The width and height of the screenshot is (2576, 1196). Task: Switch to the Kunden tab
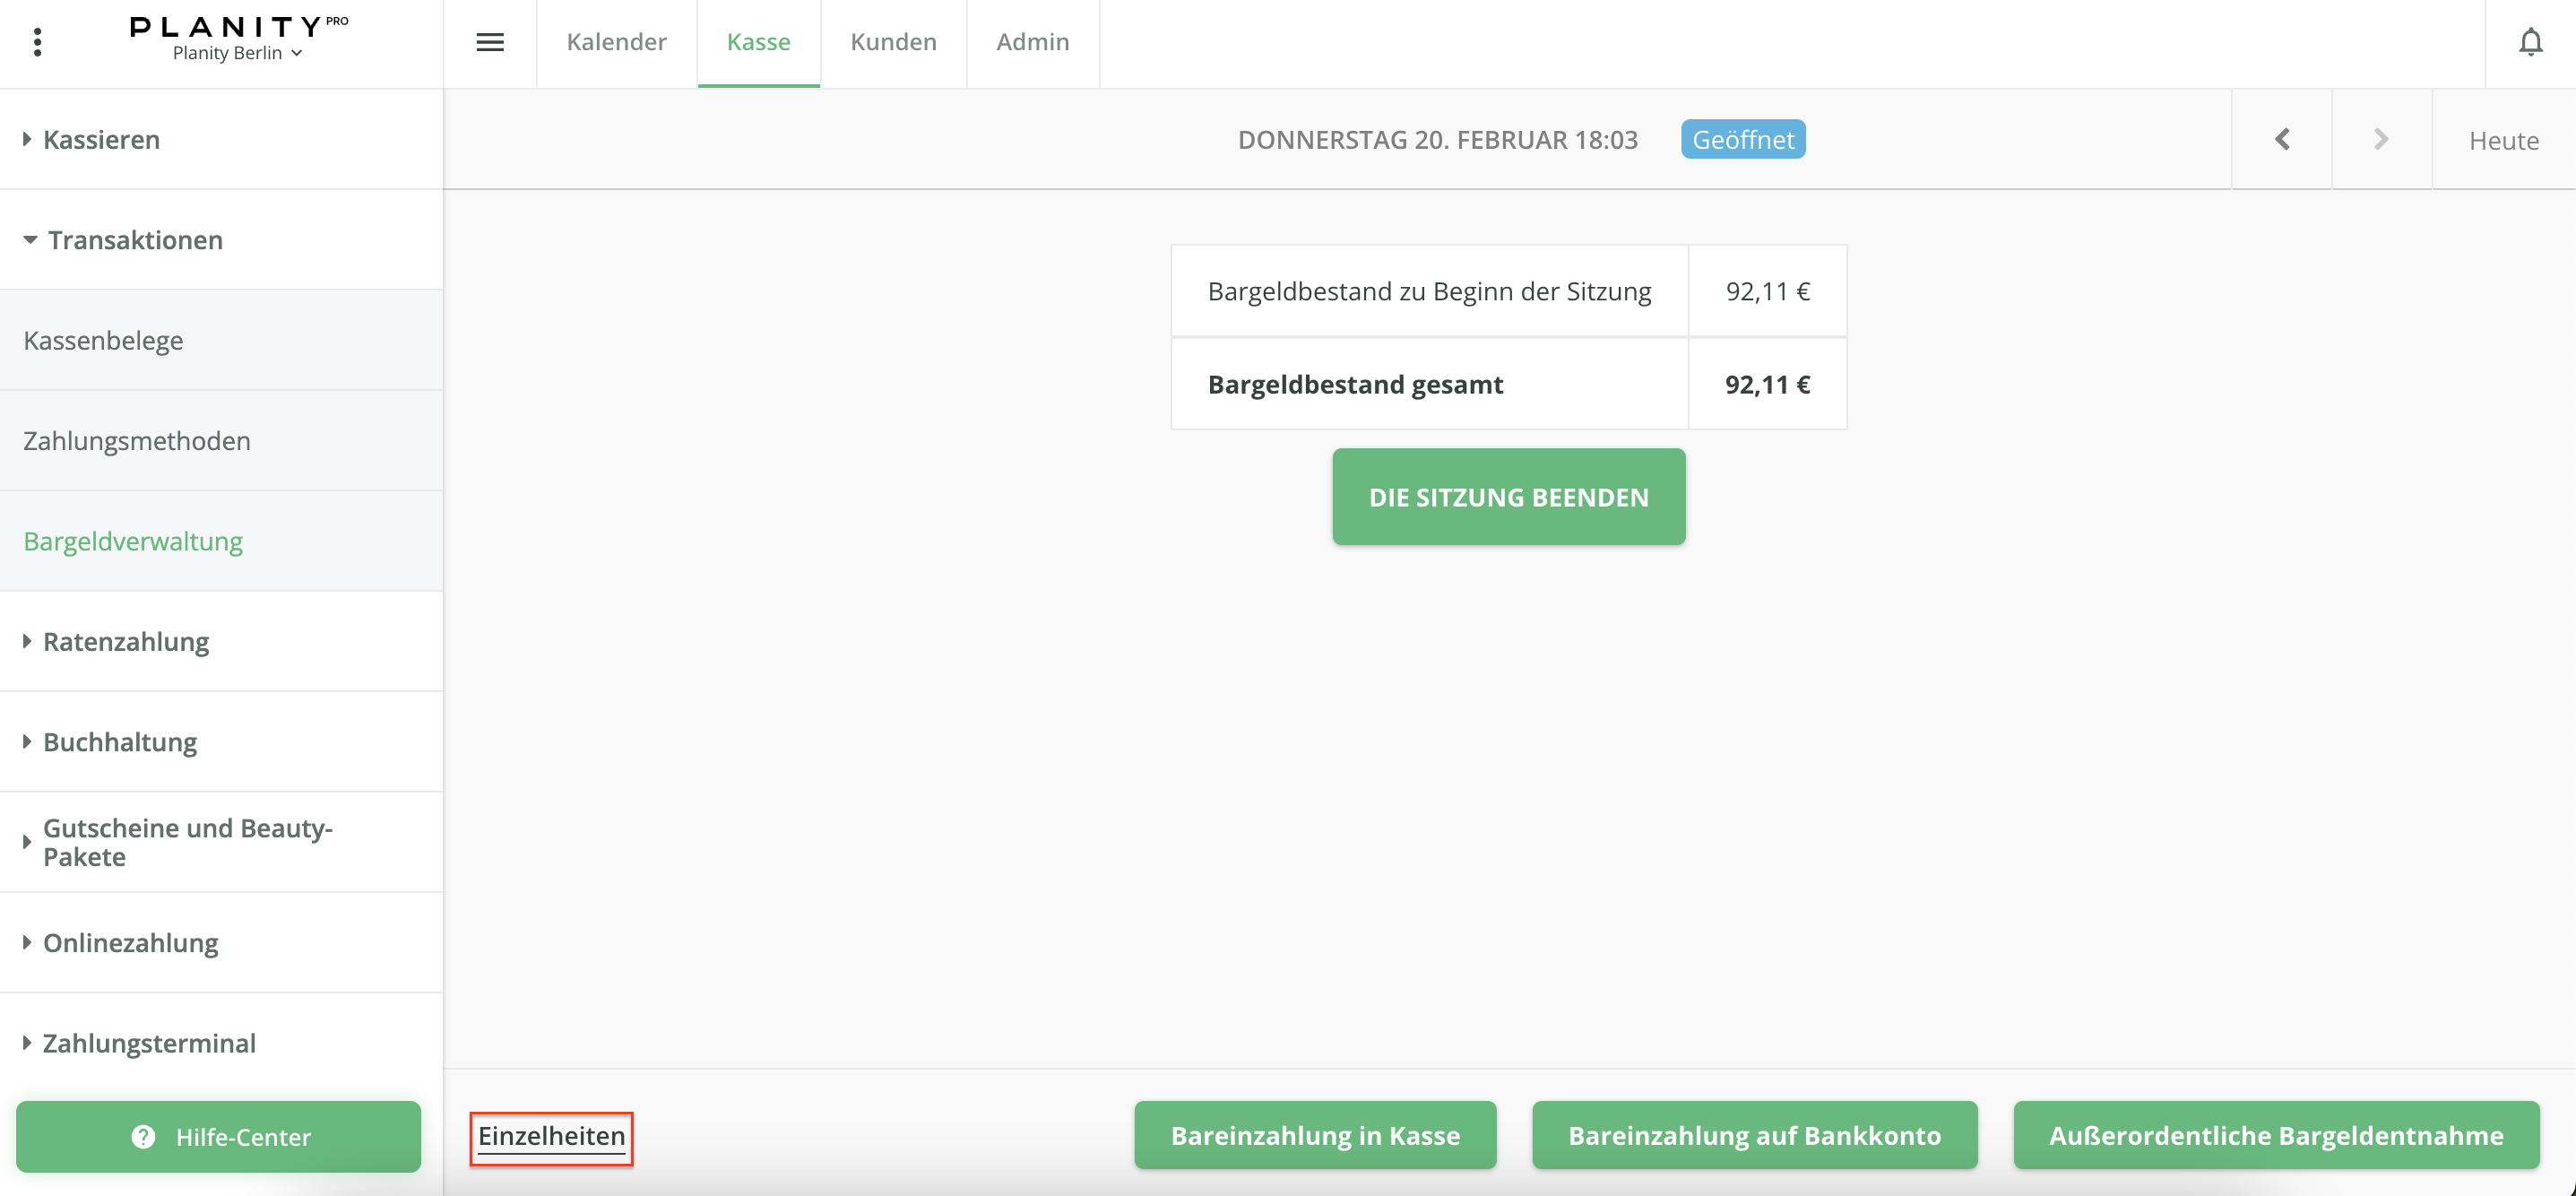click(x=893, y=43)
